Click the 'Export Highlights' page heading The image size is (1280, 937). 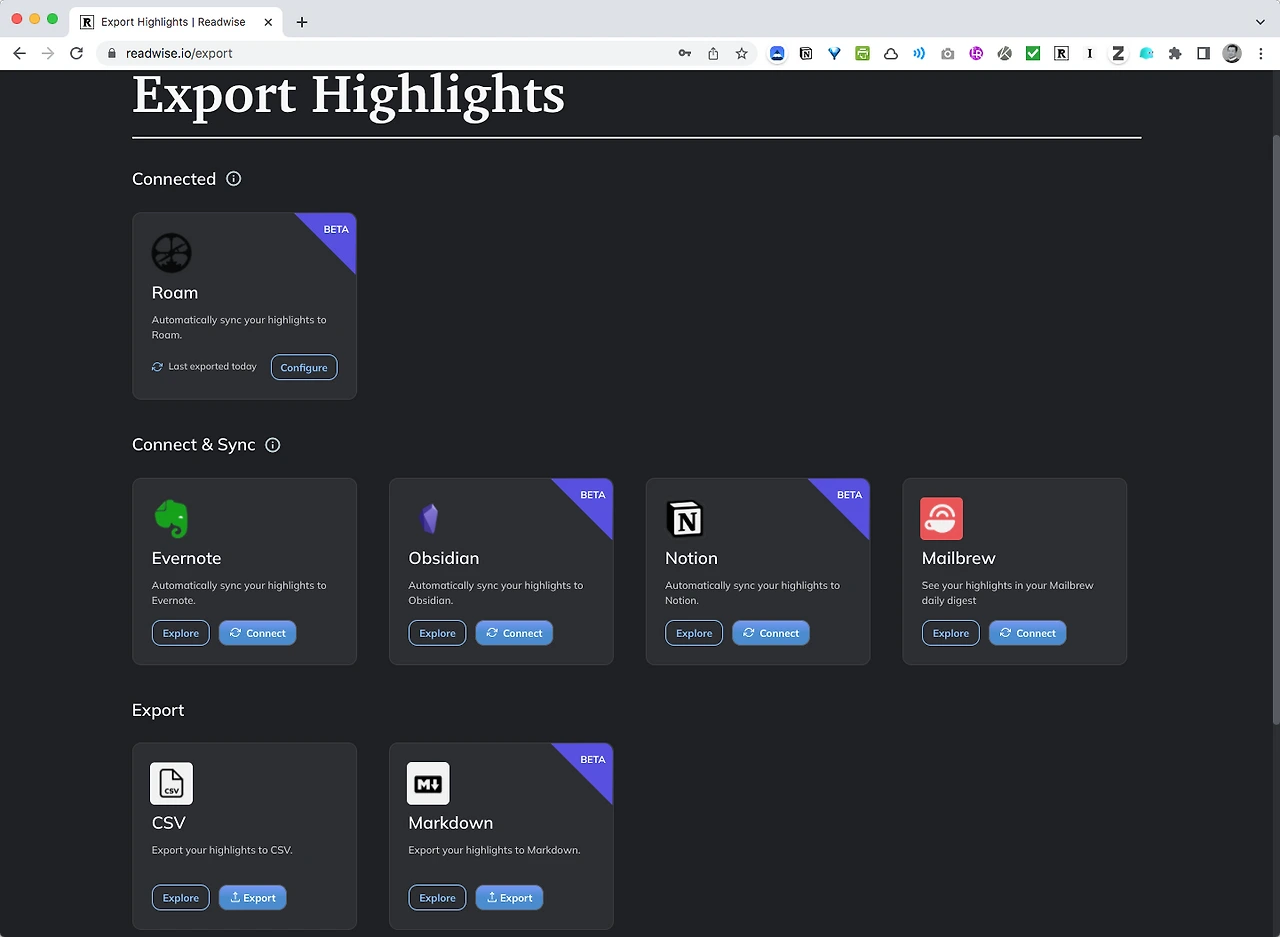(349, 96)
